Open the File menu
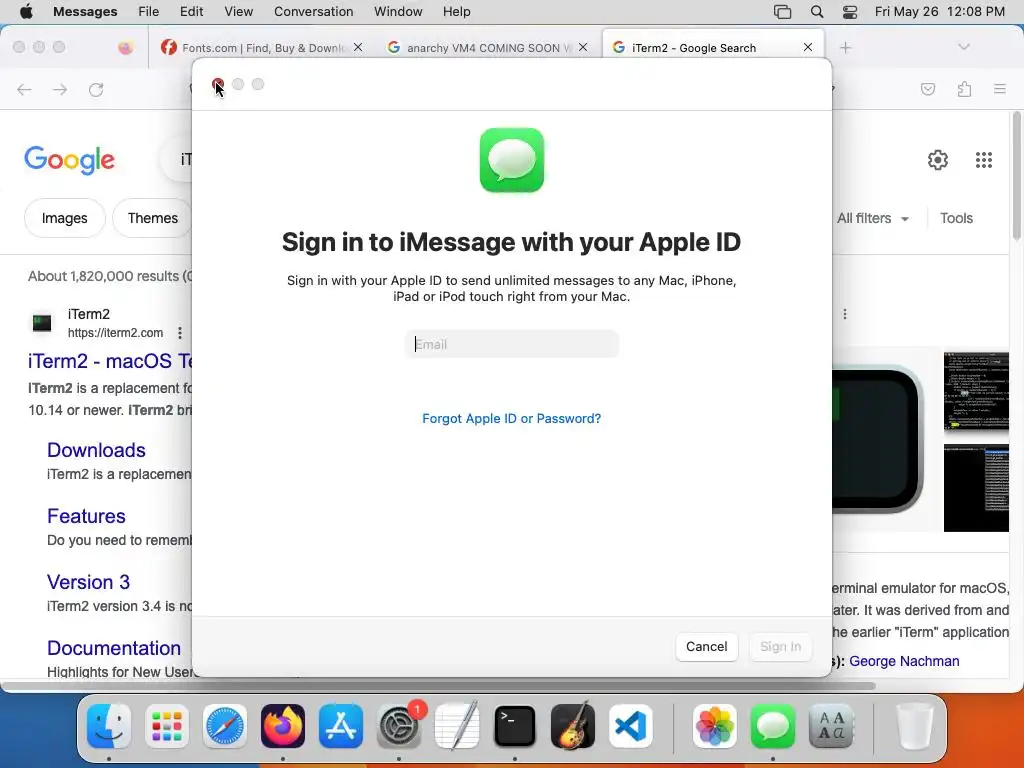1024x768 pixels. [x=149, y=12]
